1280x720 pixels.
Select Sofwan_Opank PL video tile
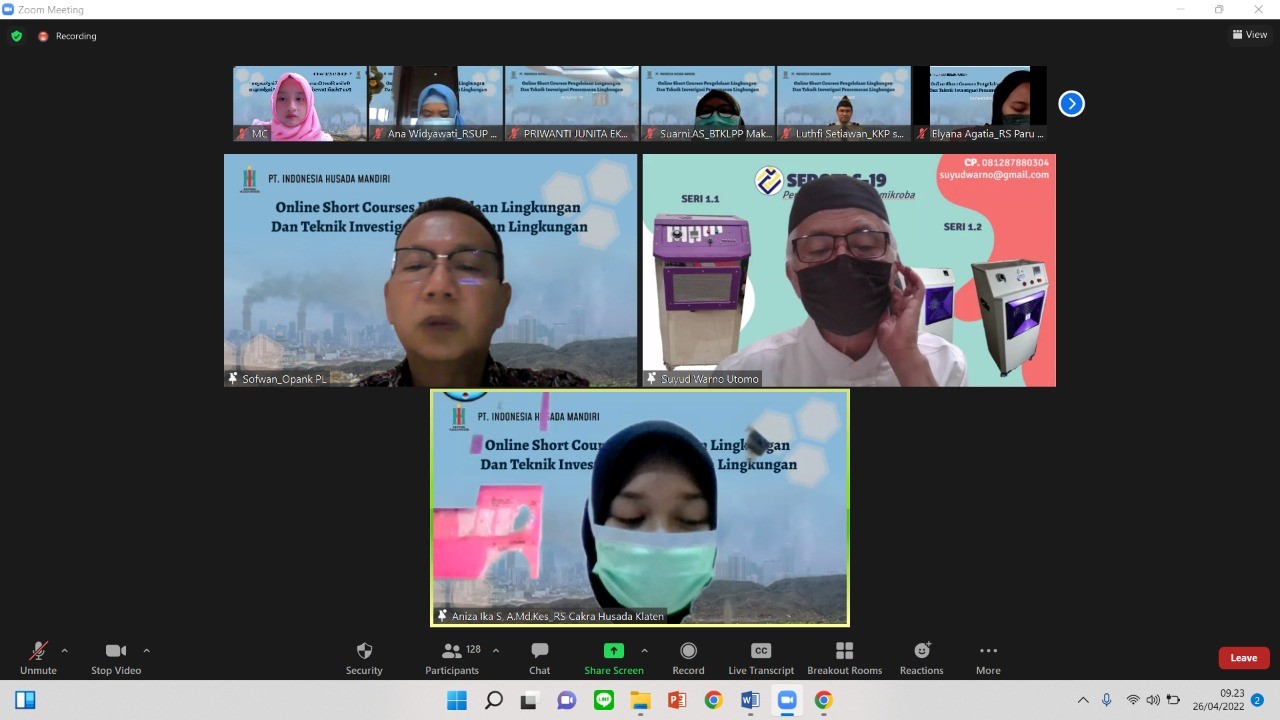click(x=430, y=270)
